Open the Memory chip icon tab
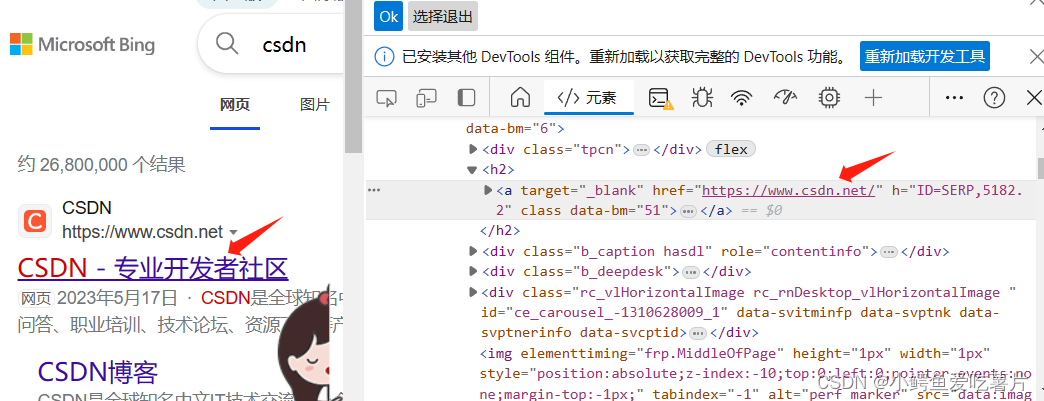The image size is (1044, 401). pyautogui.click(x=829, y=98)
